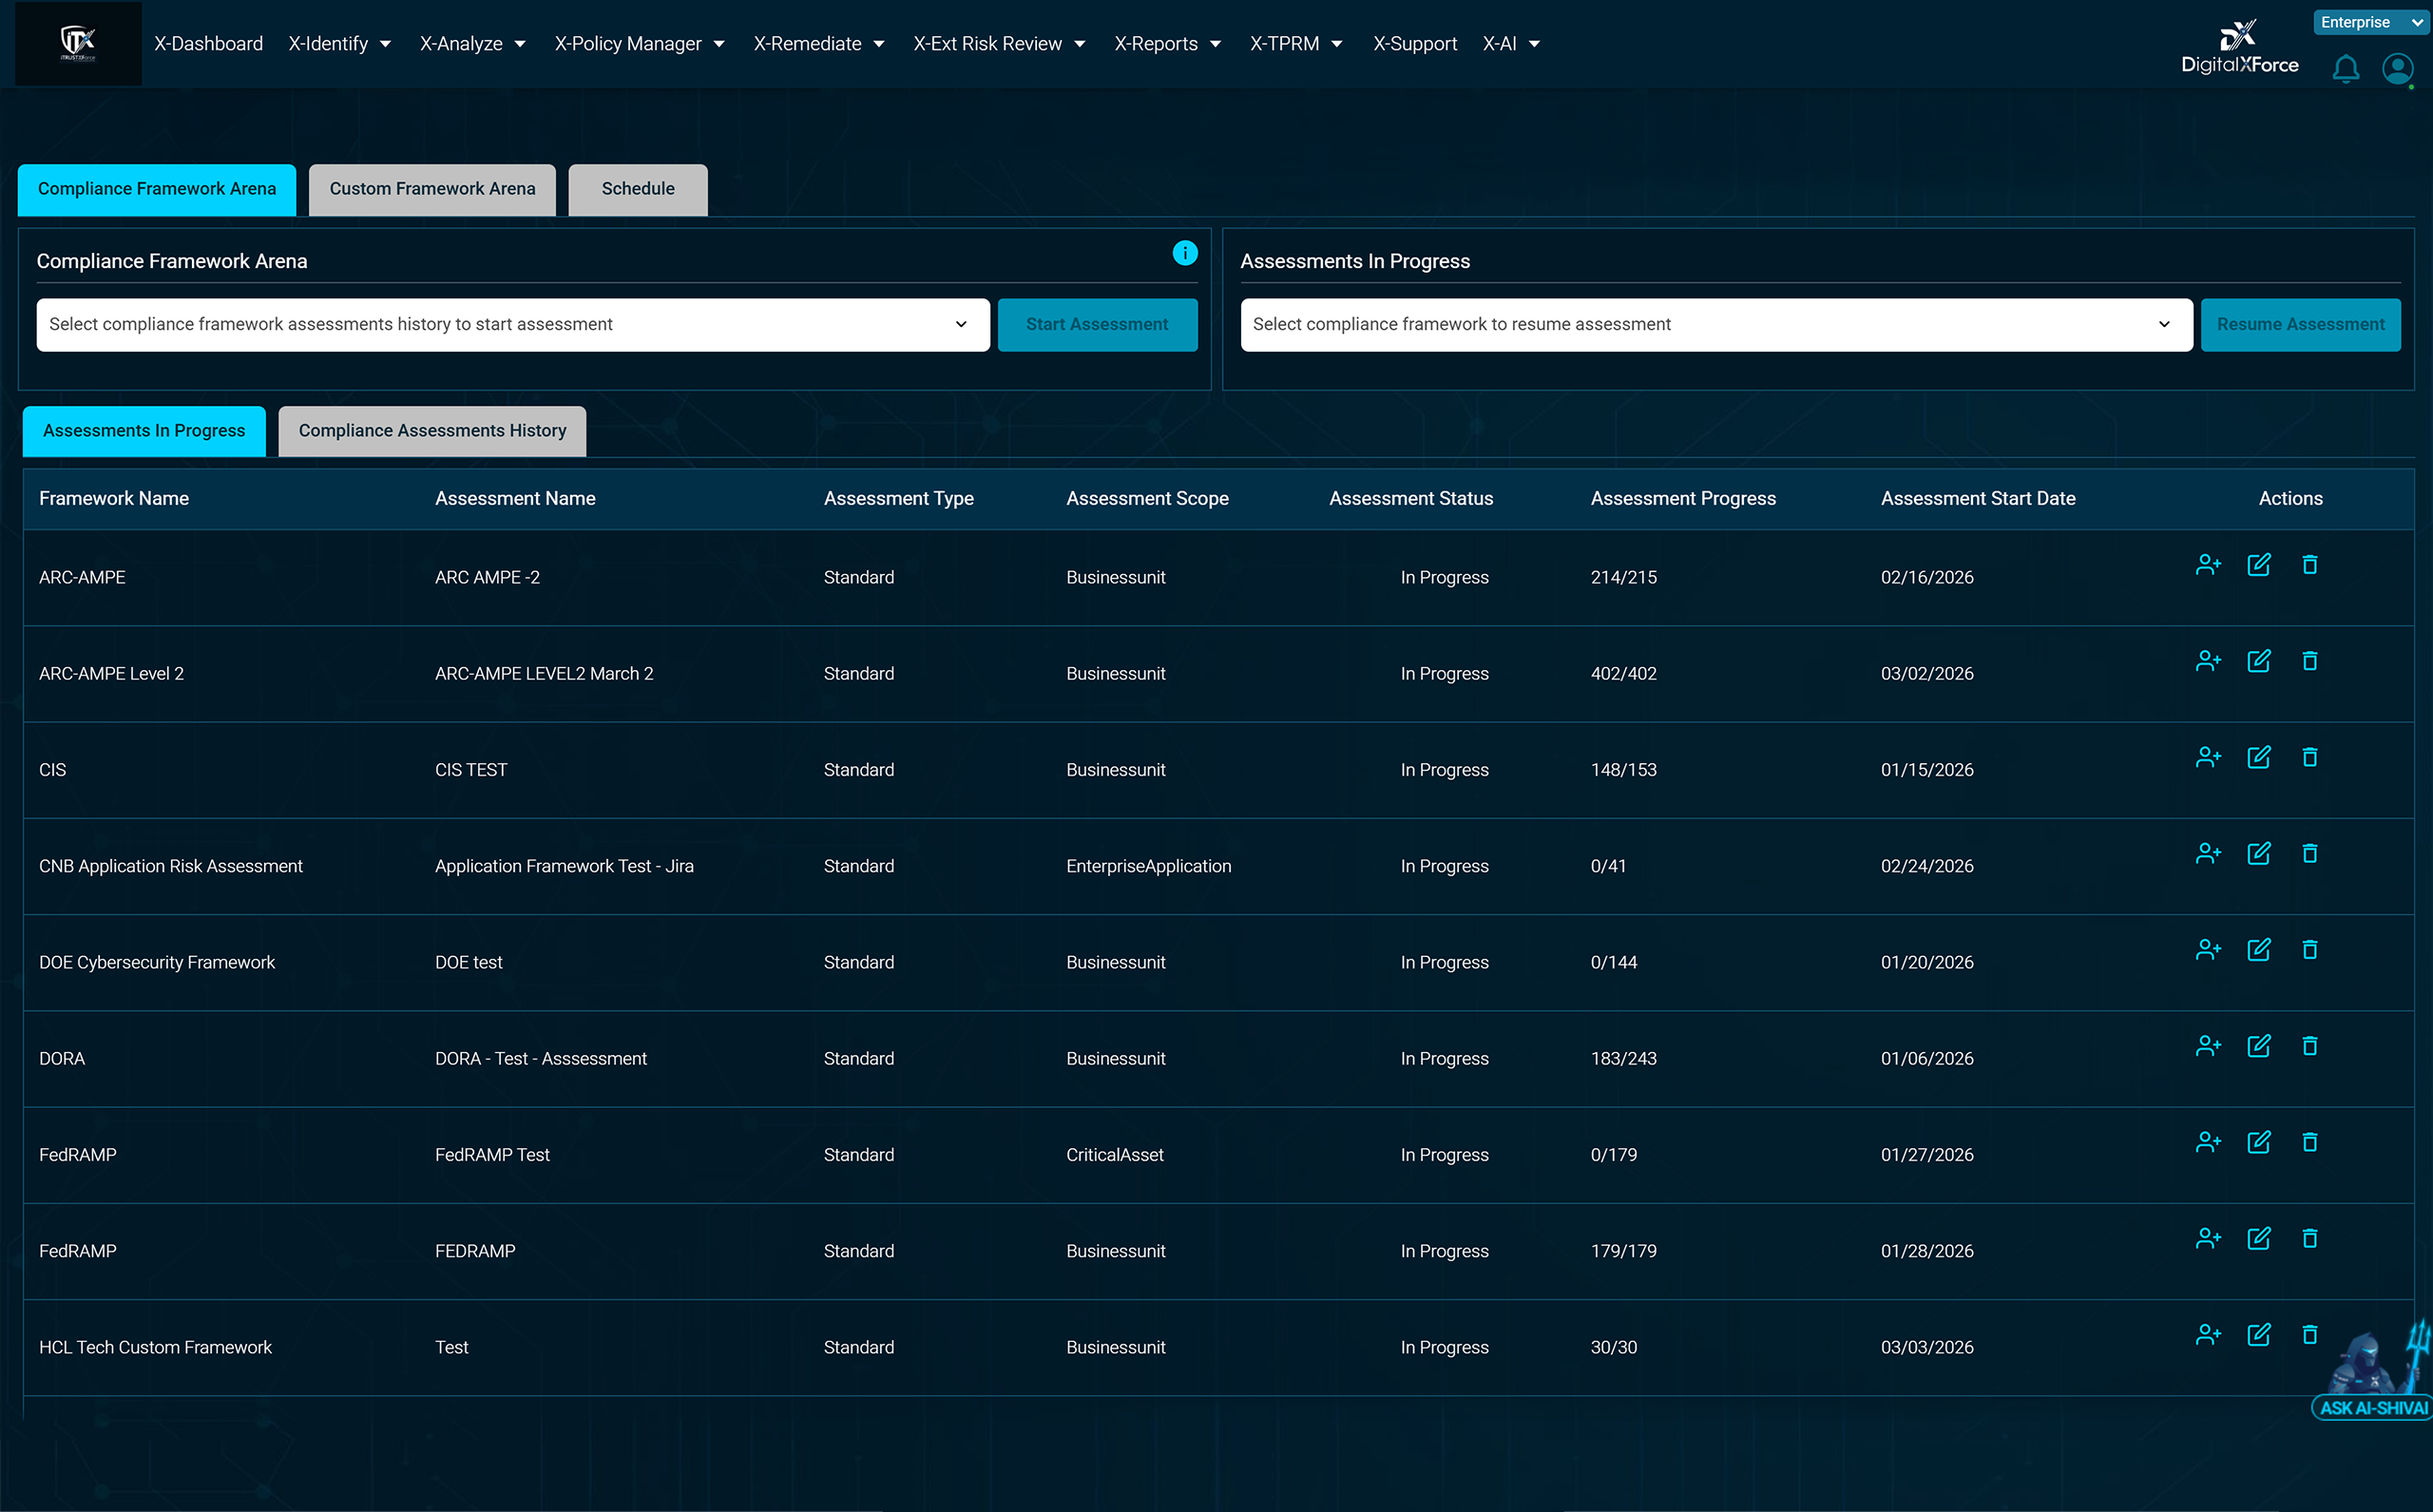Click the Resume Assessment button

pyautogui.click(x=2300, y=324)
